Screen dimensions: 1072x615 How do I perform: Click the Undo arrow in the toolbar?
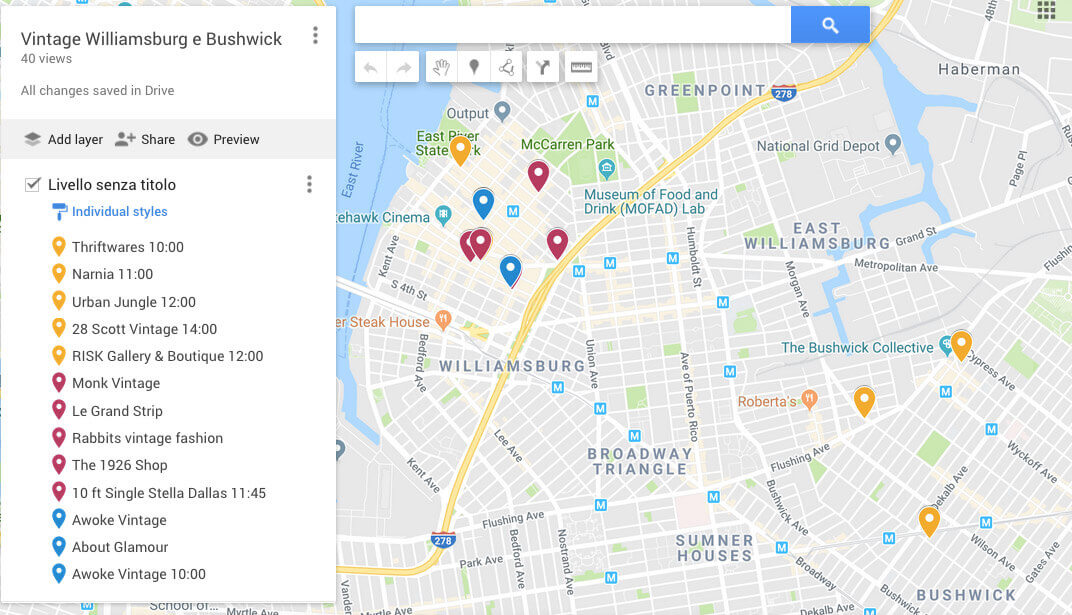click(x=371, y=67)
